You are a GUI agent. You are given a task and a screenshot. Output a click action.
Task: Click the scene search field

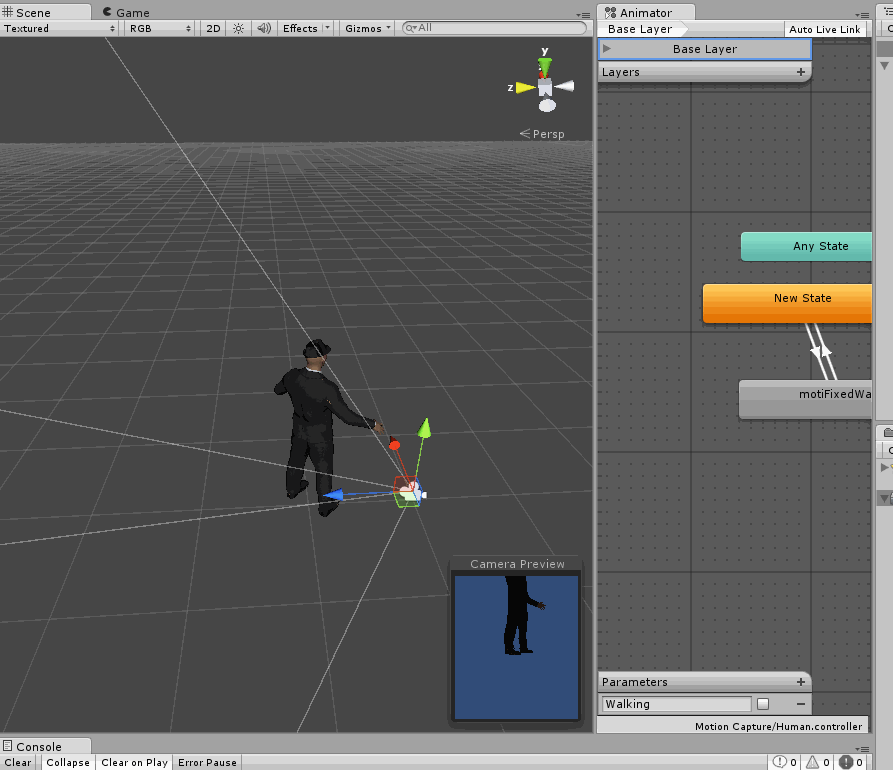coord(494,28)
